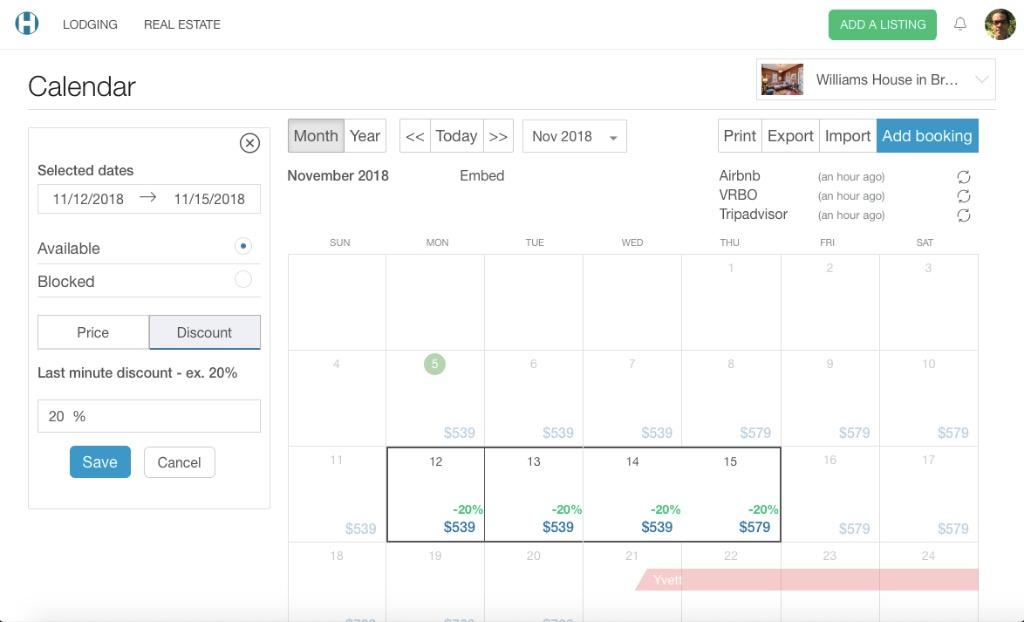Click the Houfy logo icon

click(27, 24)
